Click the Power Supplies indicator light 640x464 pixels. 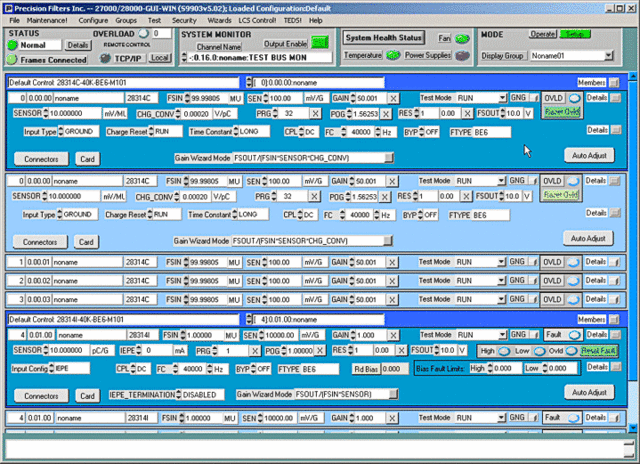(x=462, y=55)
